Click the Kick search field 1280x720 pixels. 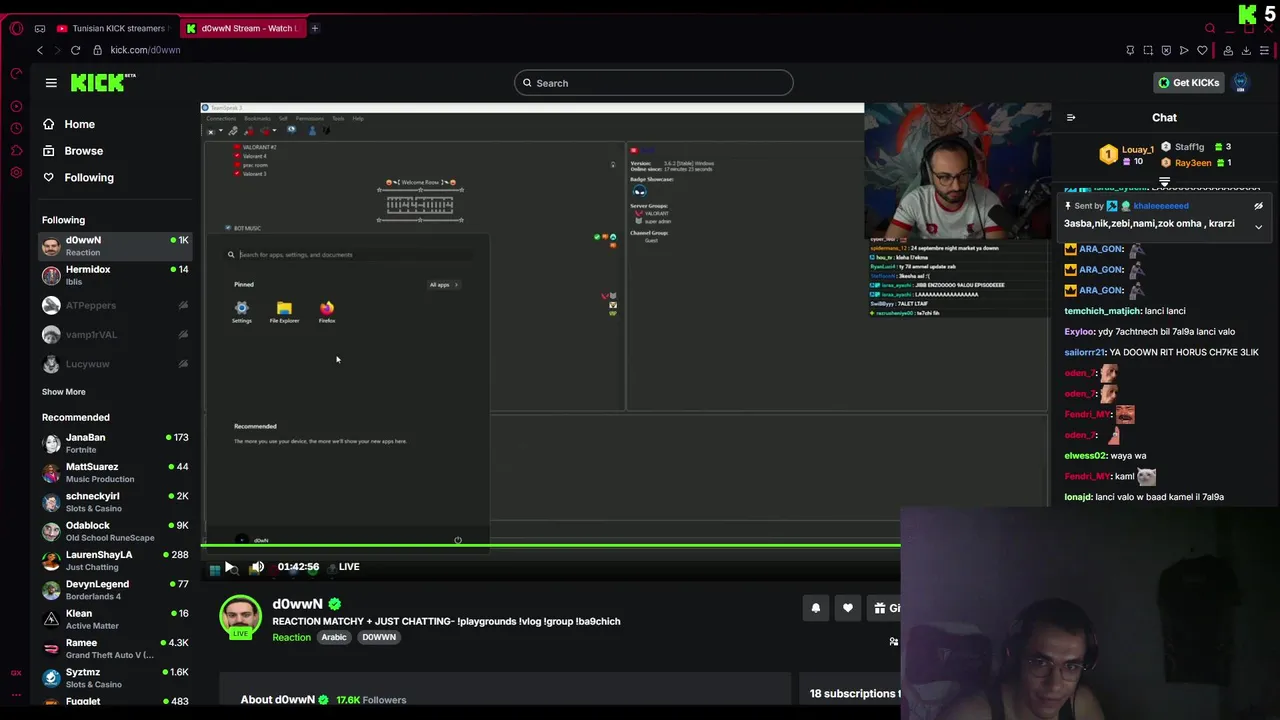point(654,83)
